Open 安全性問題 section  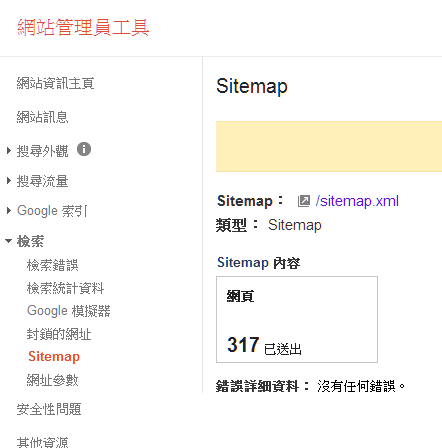pos(49,409)
